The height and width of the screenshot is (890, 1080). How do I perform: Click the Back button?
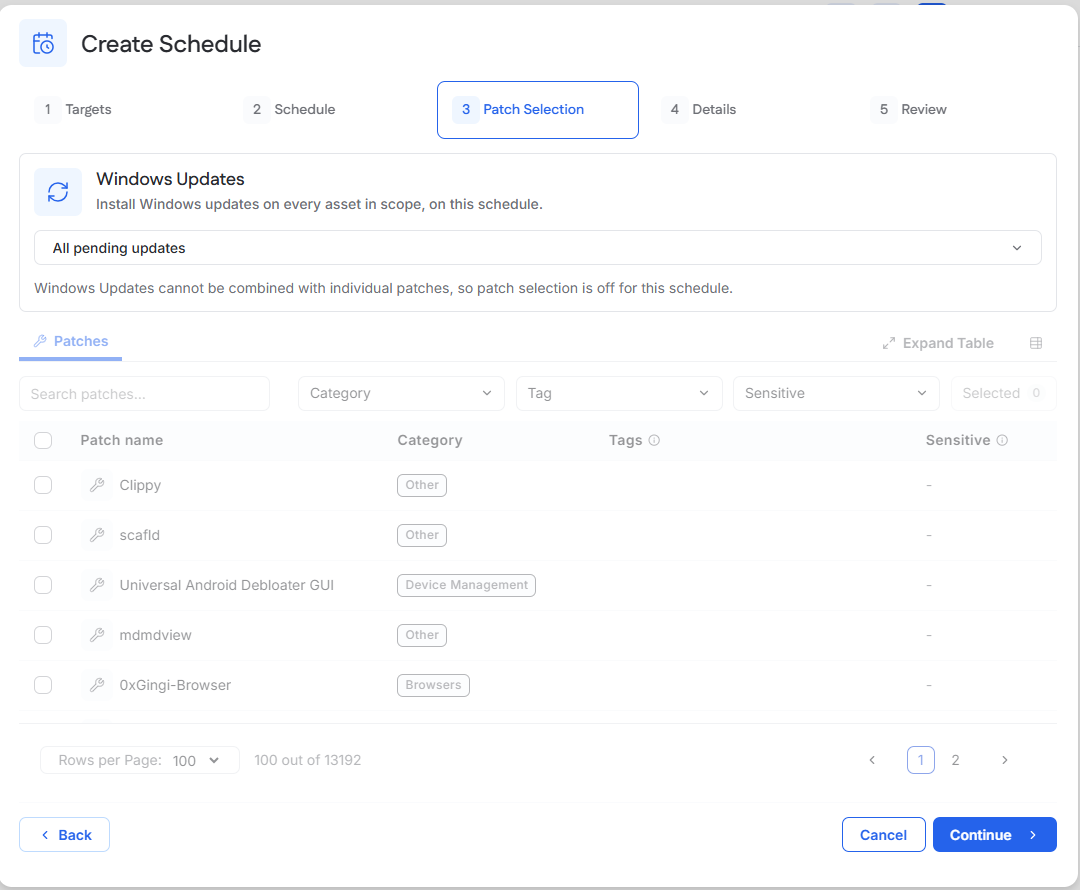coord(65,835)
